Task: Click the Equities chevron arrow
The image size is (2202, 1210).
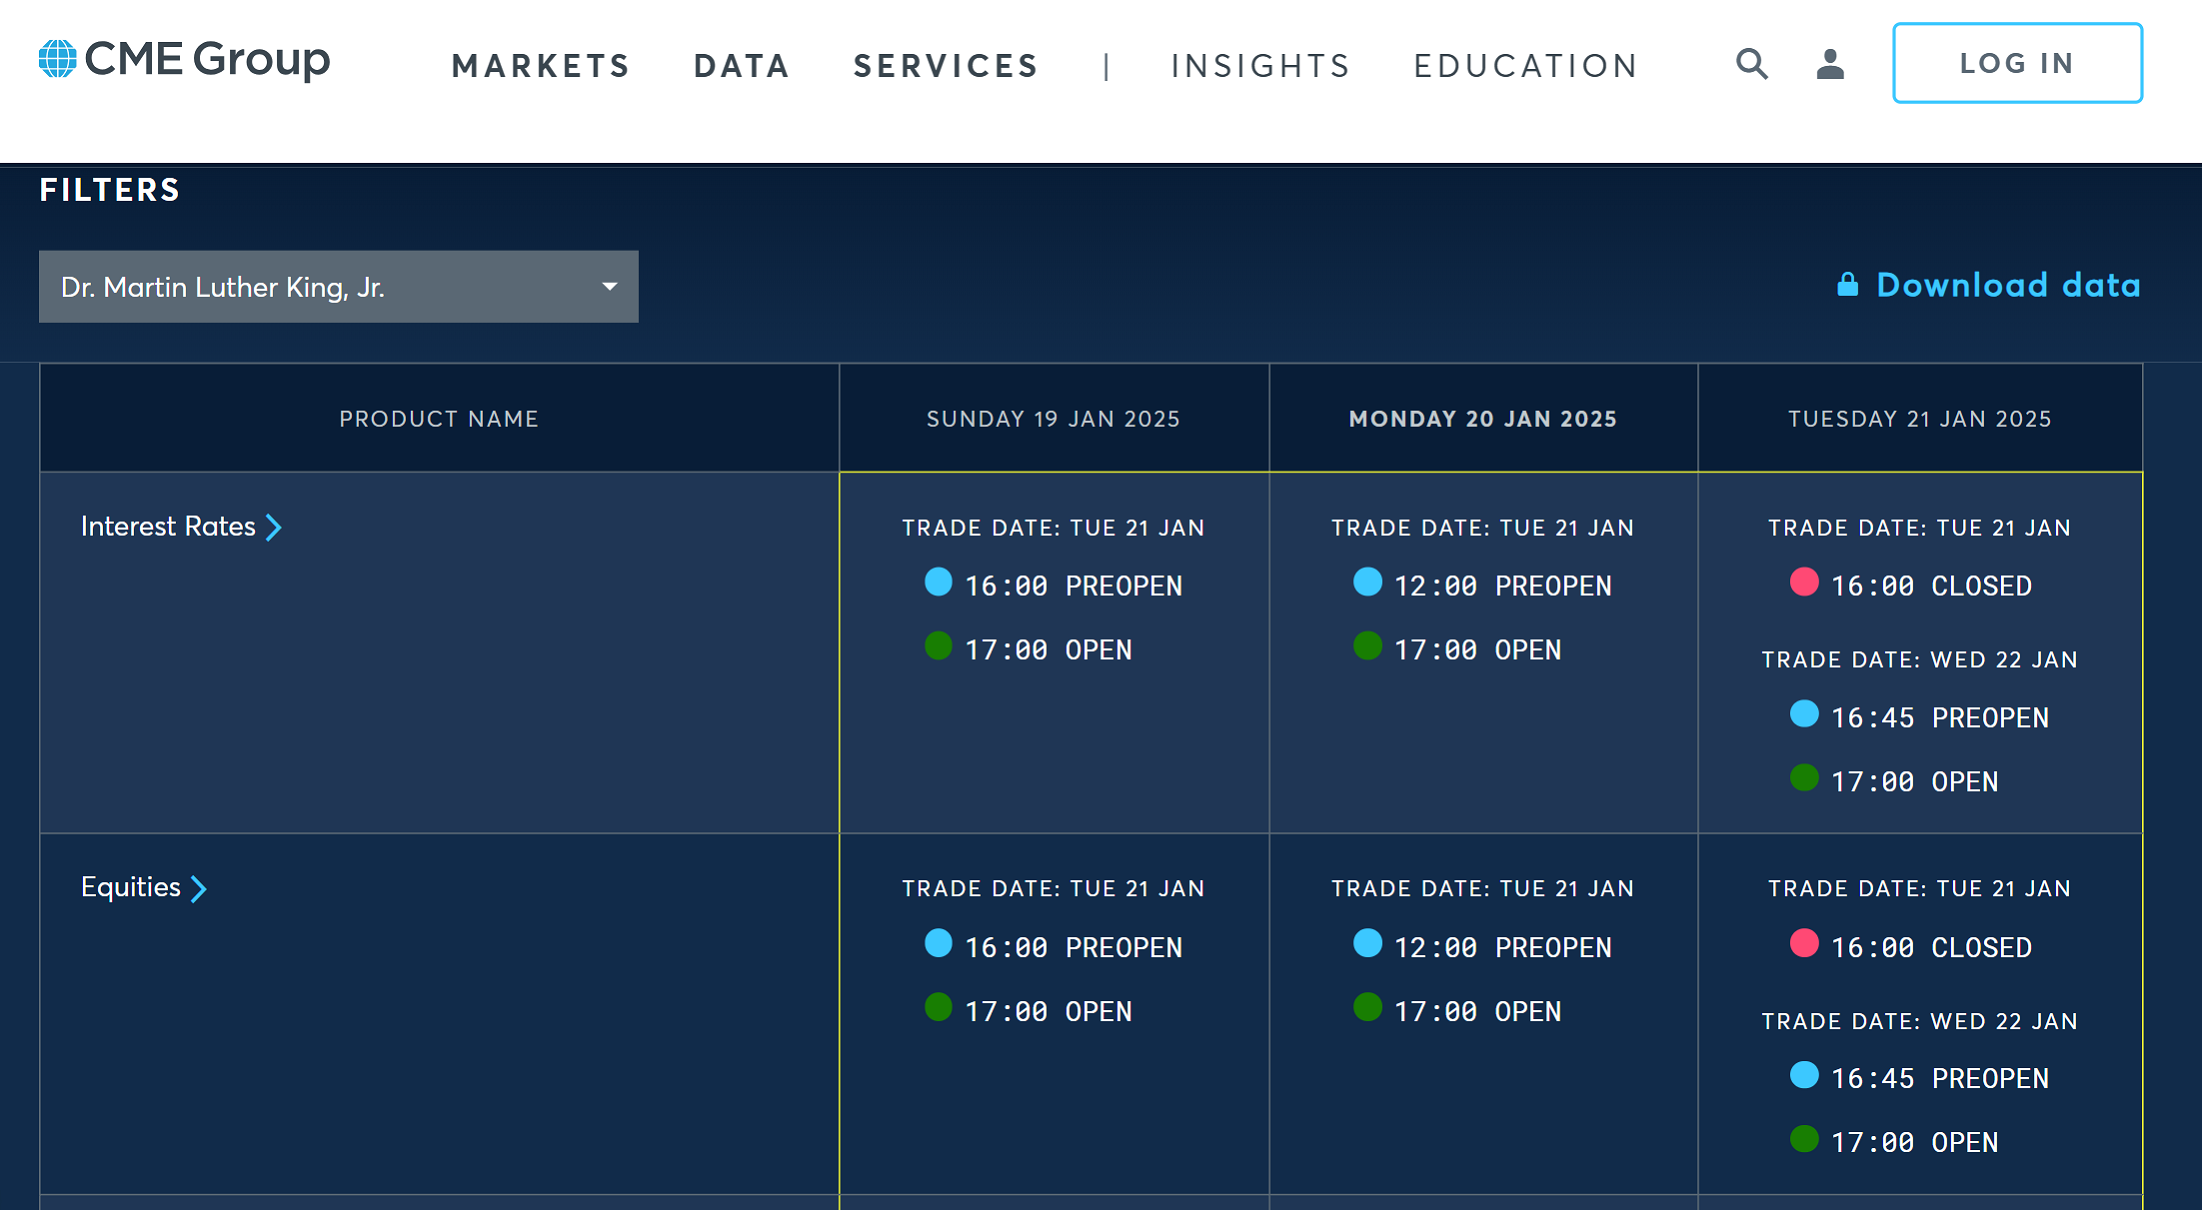Action: coord(199,888)
